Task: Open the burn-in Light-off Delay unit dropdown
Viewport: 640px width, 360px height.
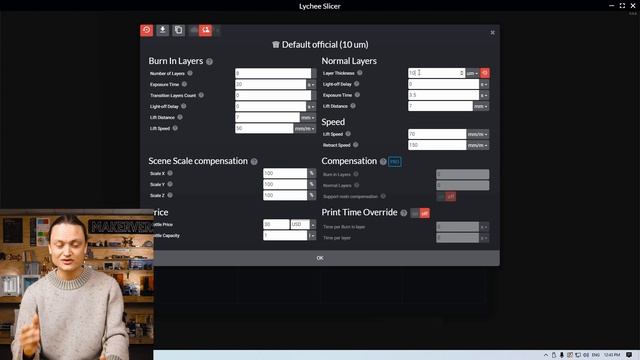Action: click(311, 107)
